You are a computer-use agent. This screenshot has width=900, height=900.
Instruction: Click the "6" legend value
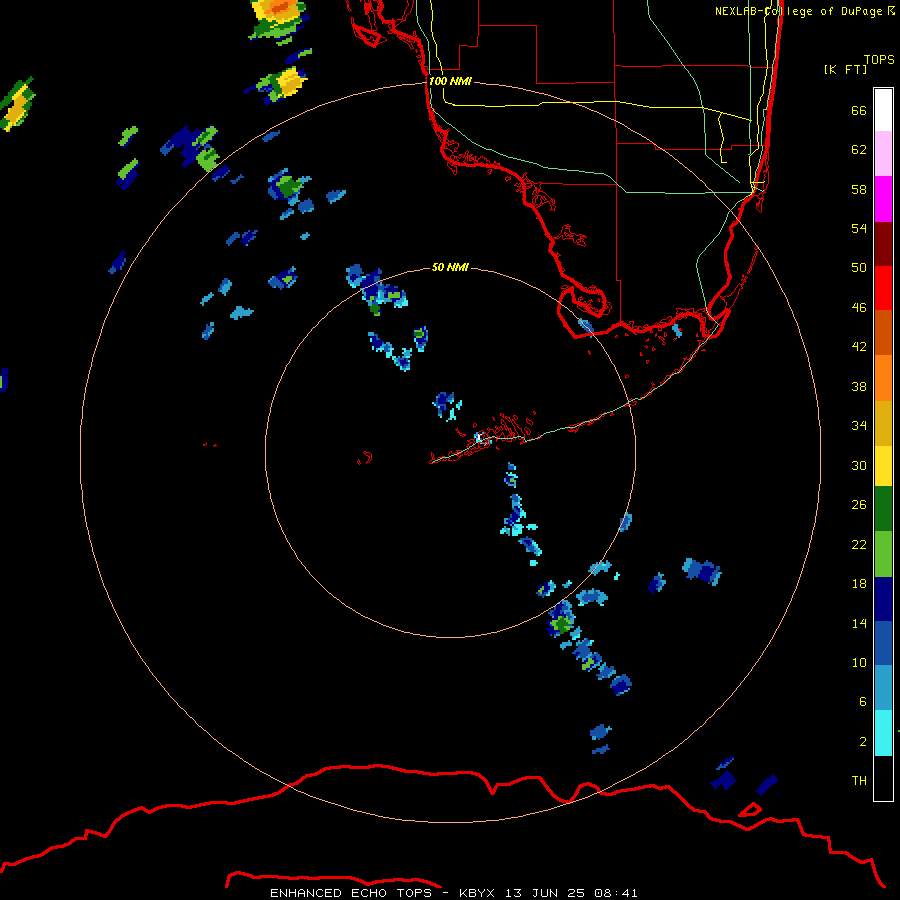click(x=863, y=701)
